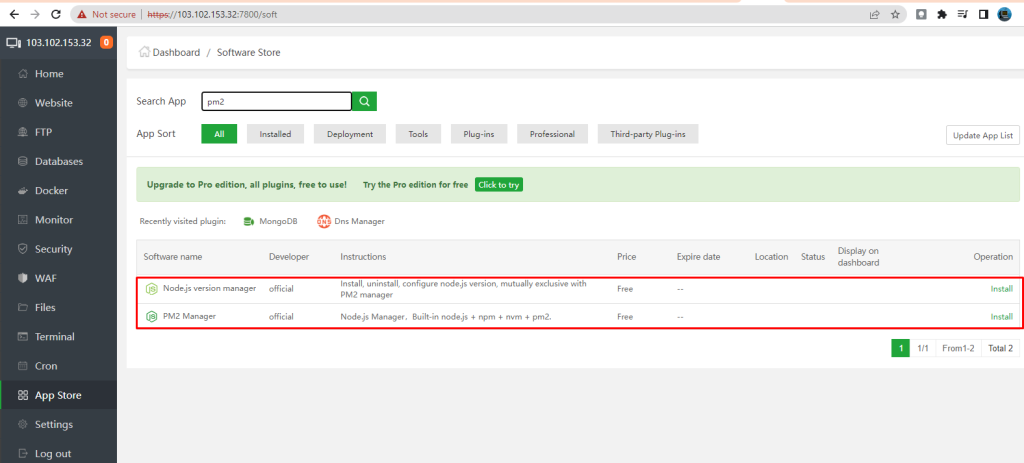1024x463 pixels.
Task: Click the orange notification badge showing 0
Action: pyautogui.click(x=106, y=42)
